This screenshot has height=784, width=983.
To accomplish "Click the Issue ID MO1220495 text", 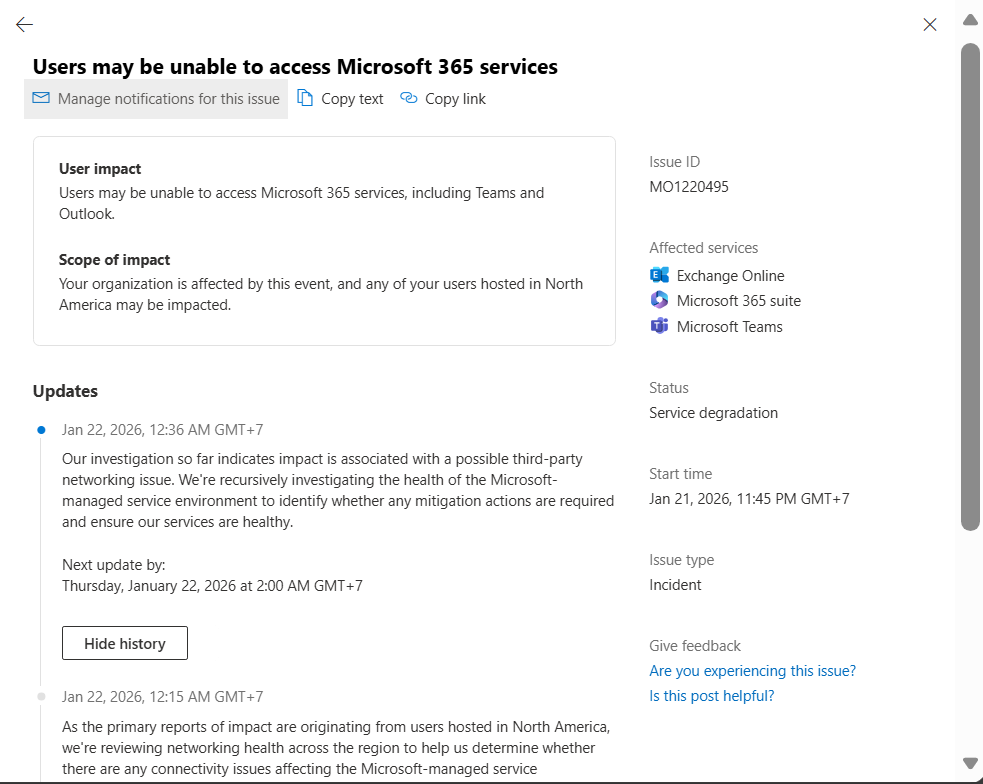I will pos(689,187).
